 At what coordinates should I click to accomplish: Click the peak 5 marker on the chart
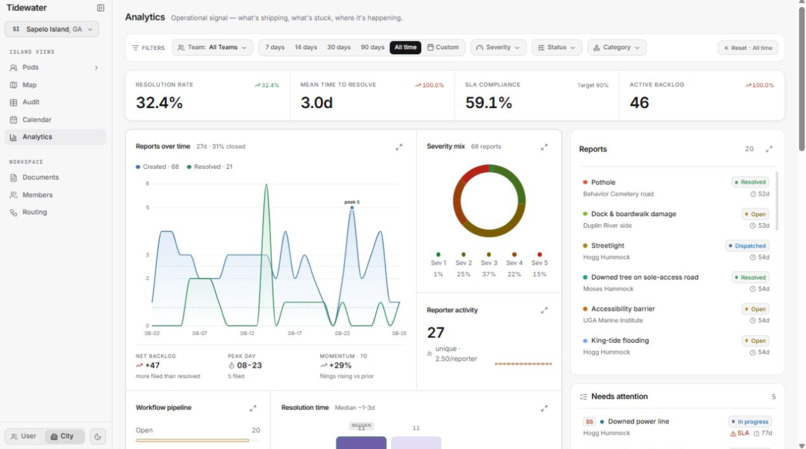pos(352,207)
